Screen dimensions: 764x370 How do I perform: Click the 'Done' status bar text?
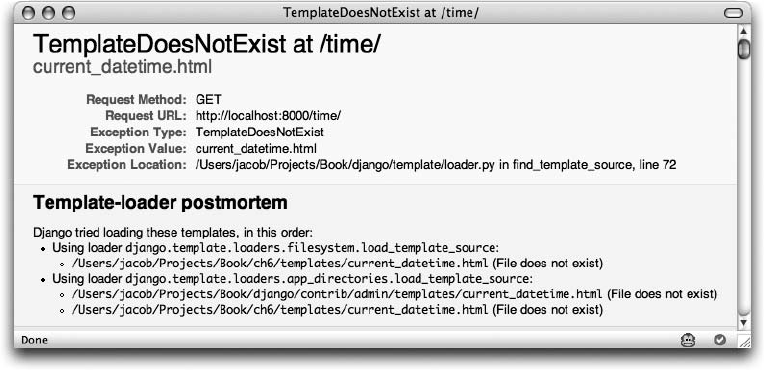(35, 340)
